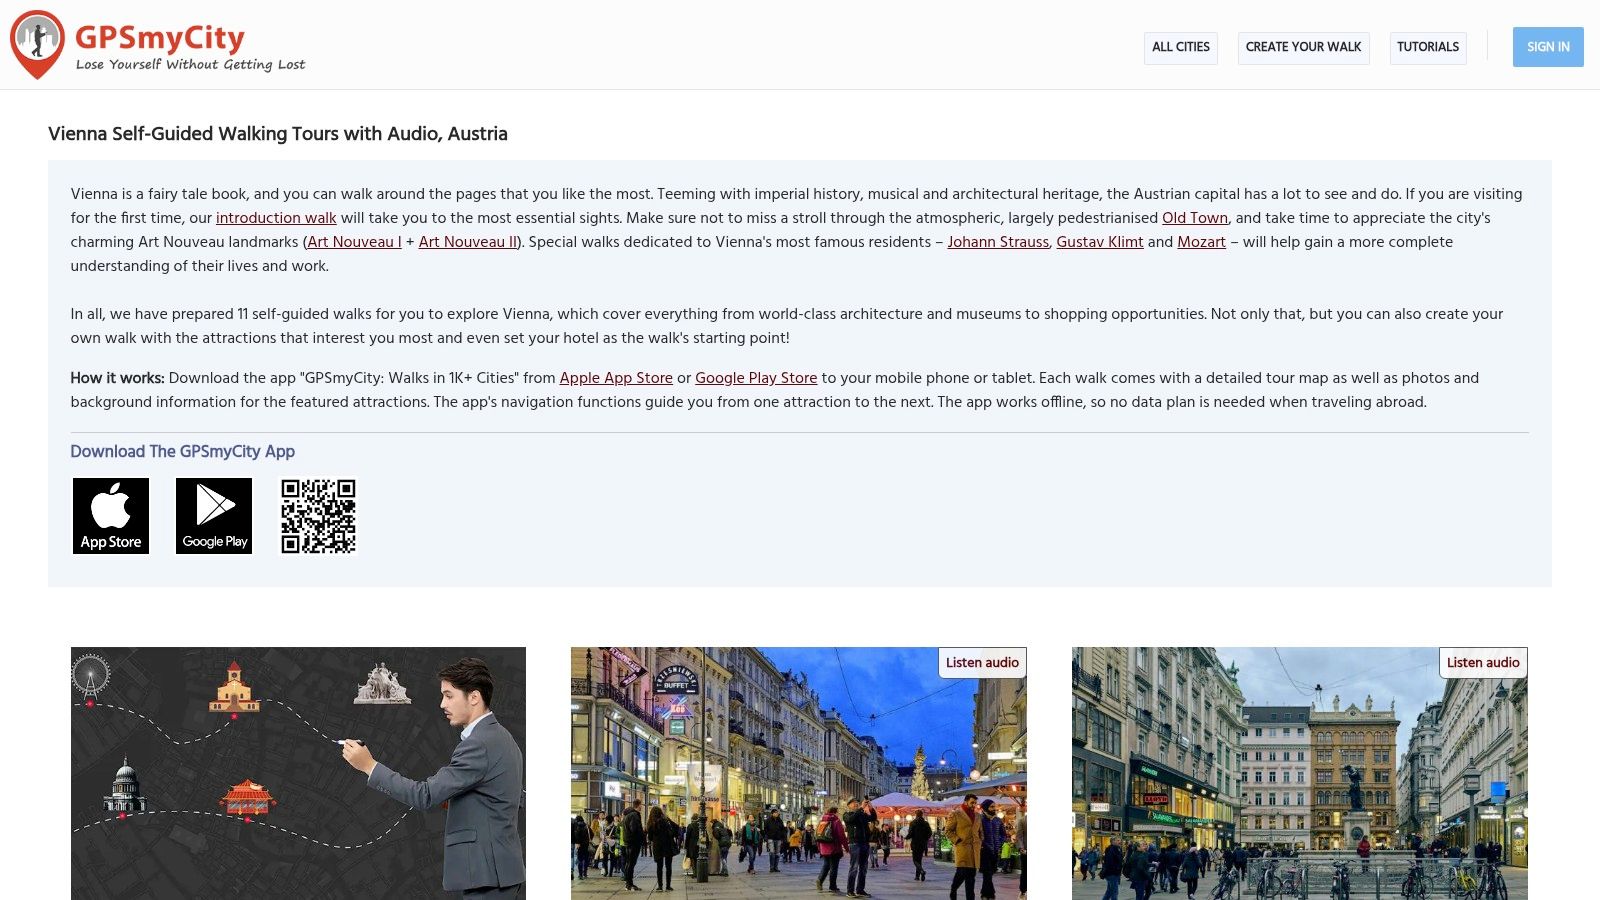The width and height of the screenshot is (1600, 900).
Task: Click Listen audio on the middle tour
Action: tap(982, 662)
